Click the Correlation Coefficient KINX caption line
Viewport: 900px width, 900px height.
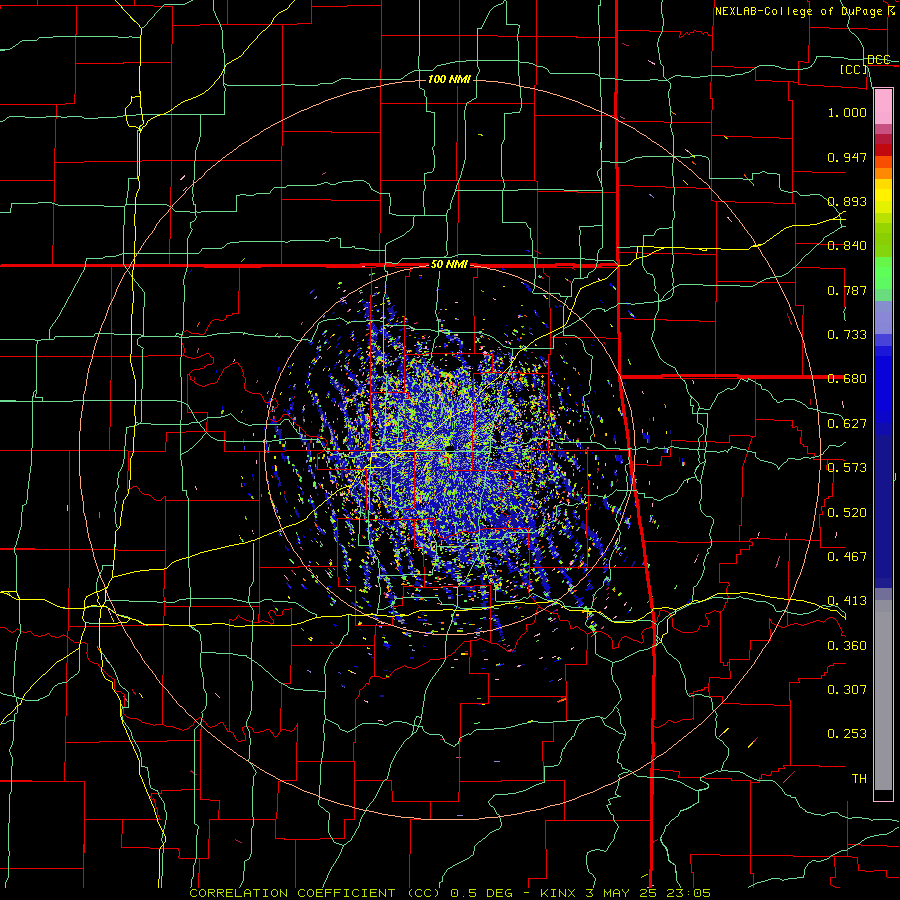[x=450, y=893]
